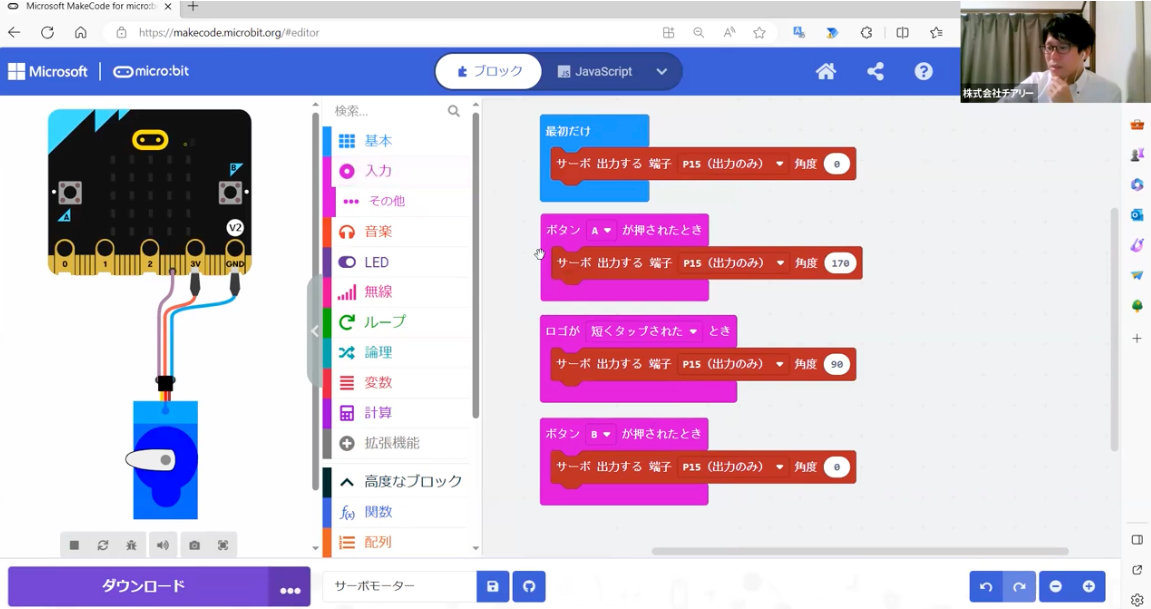Open Outlook in Edge sidebar
The width and height of the screenshot is (1151, 609).
1137,214
